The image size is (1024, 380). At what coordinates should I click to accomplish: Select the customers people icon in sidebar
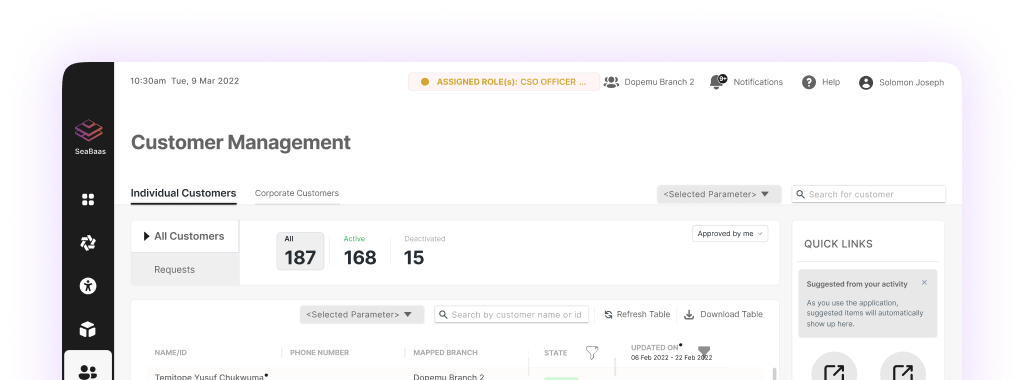pyautogui.click(x=88, y=372)
